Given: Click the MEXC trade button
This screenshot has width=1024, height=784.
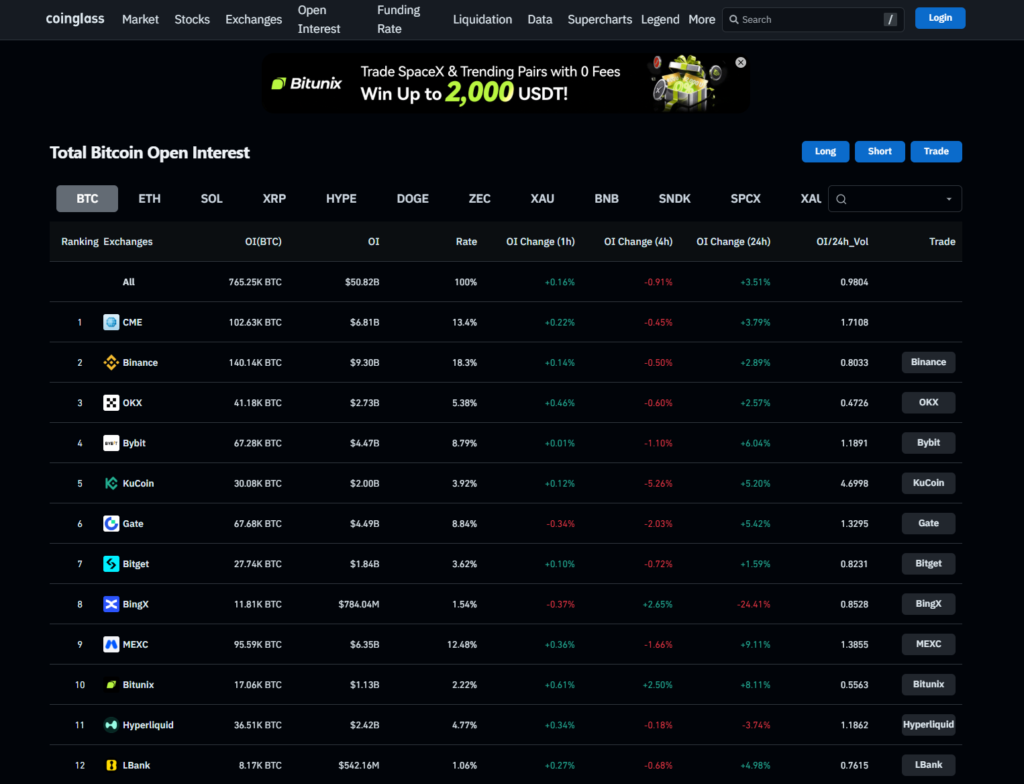Looking at the screenshot, I should coord(928,644).
